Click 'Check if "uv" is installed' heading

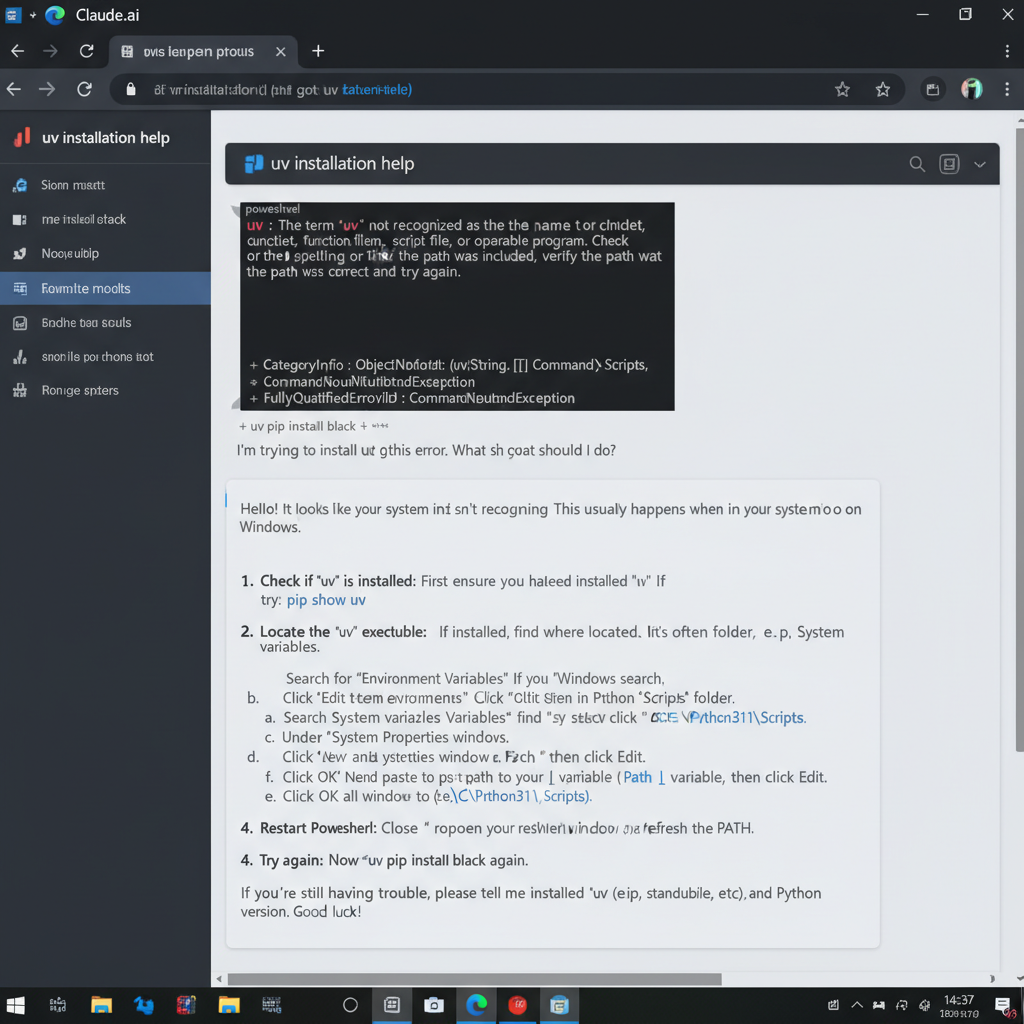coord(337,581)
